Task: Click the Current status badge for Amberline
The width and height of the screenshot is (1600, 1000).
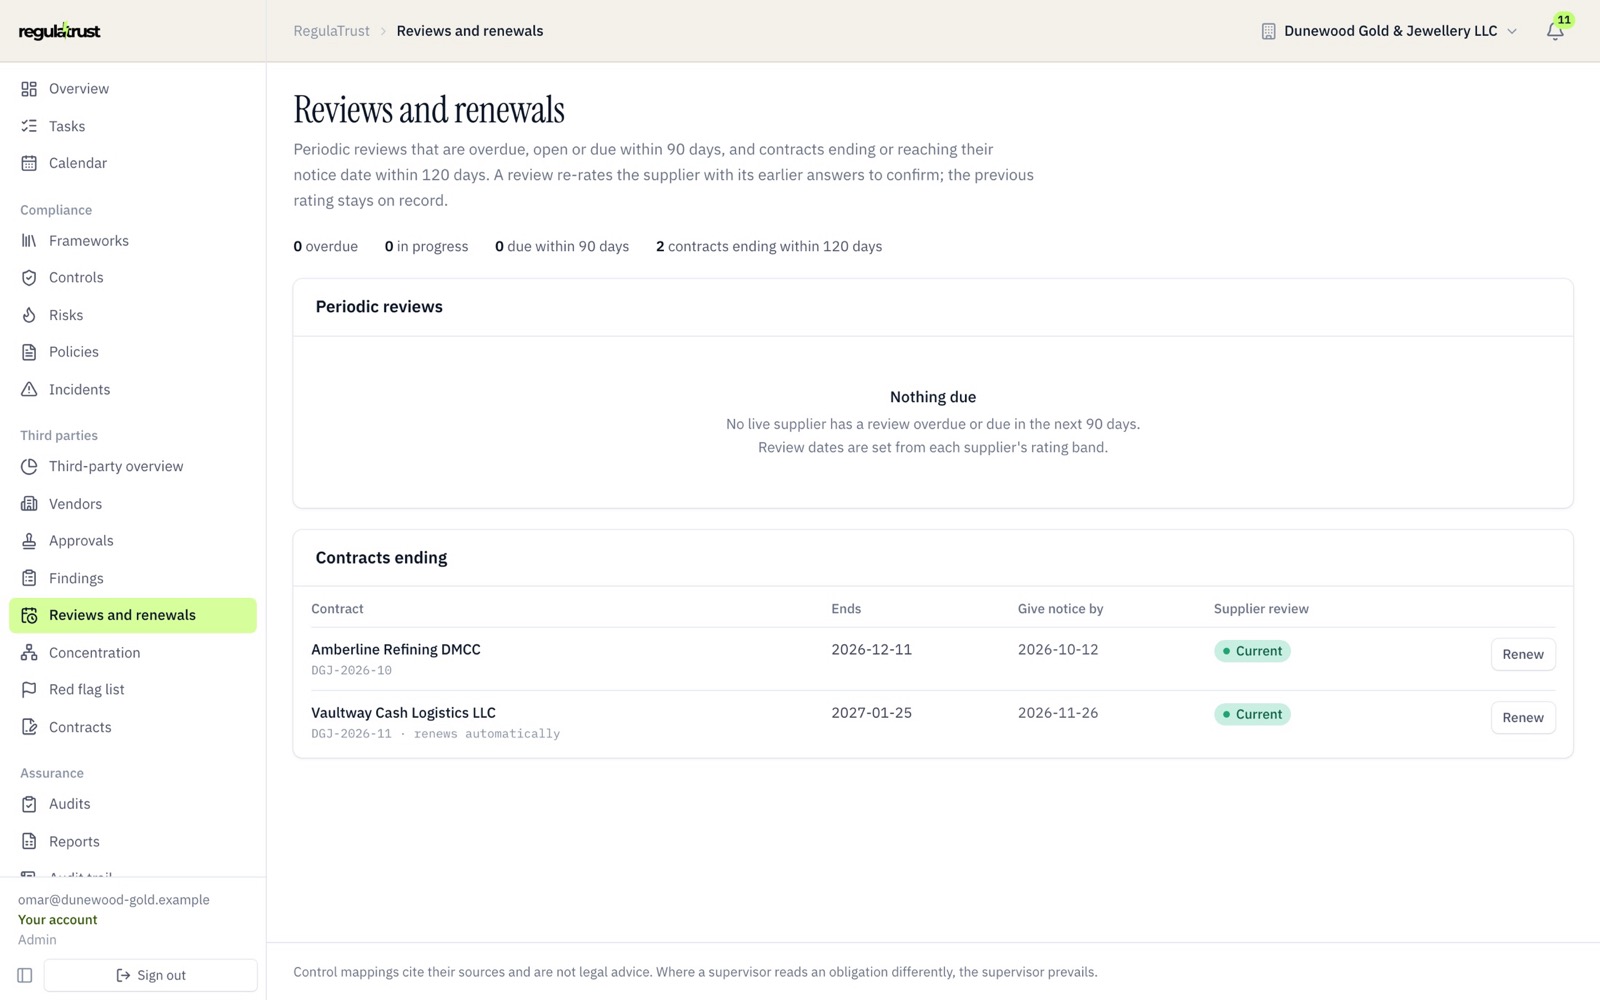Action: [1252, 651]
